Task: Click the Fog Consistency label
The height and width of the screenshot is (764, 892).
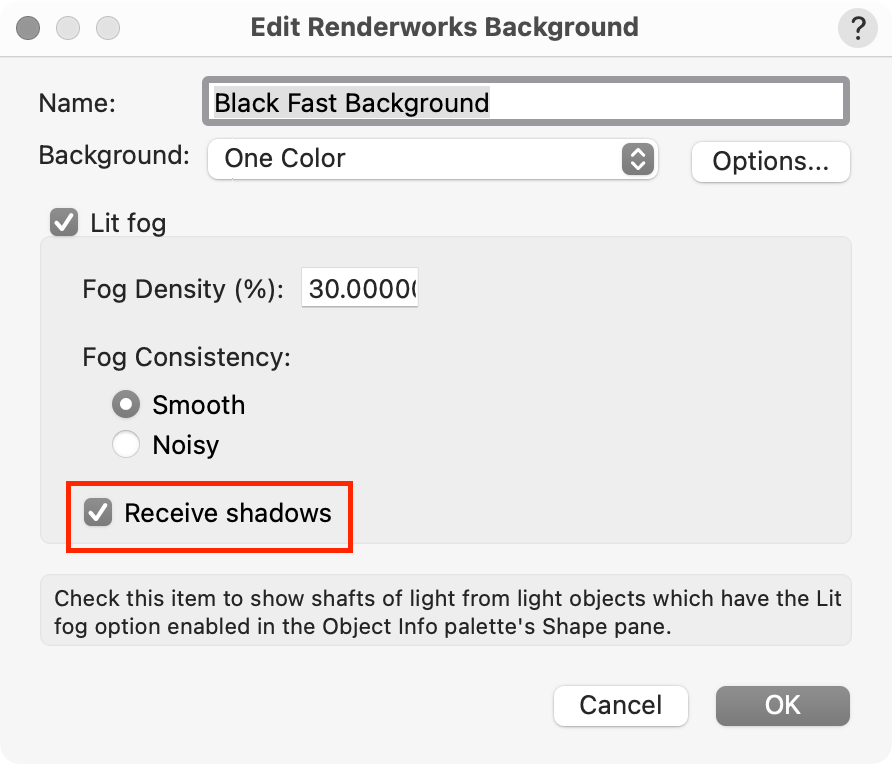Action: (186, 357)
